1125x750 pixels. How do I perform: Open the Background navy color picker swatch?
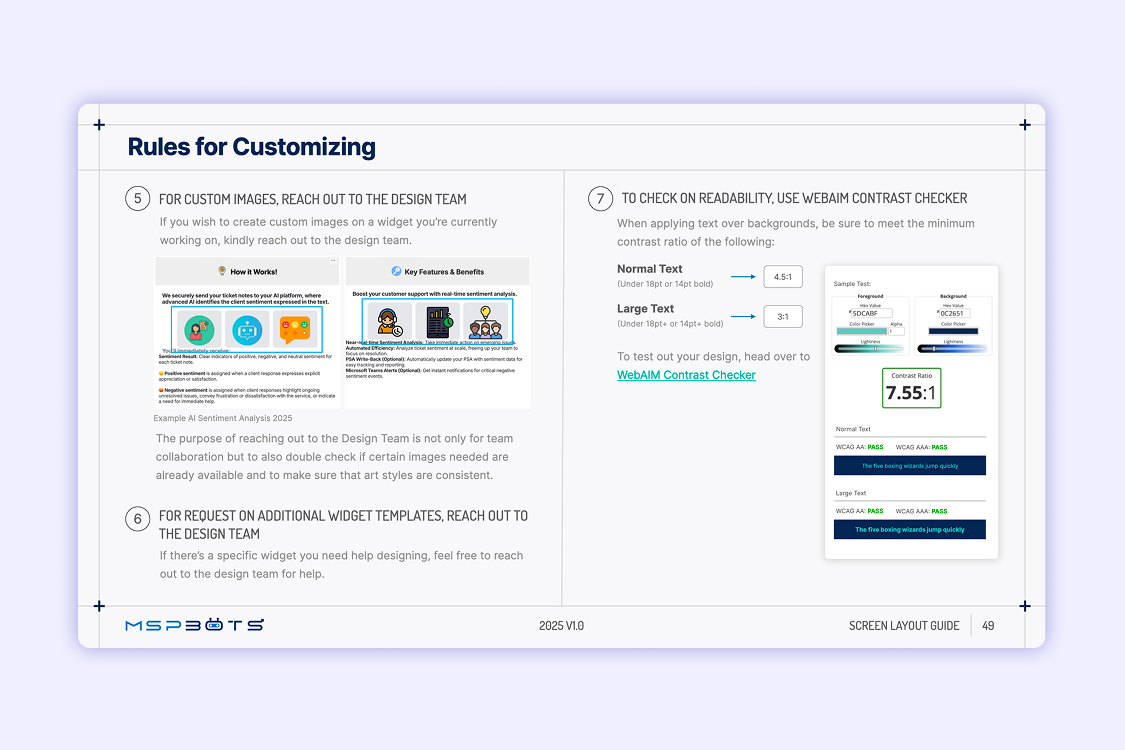953,331
